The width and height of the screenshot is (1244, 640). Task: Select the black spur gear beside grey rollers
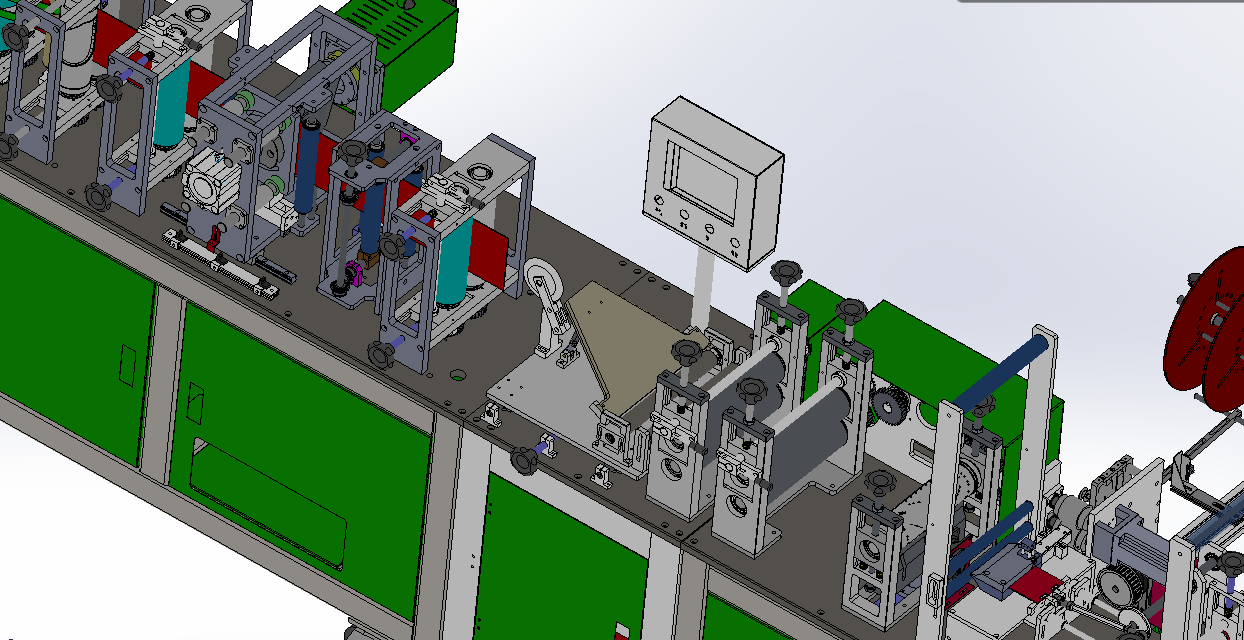891,406
